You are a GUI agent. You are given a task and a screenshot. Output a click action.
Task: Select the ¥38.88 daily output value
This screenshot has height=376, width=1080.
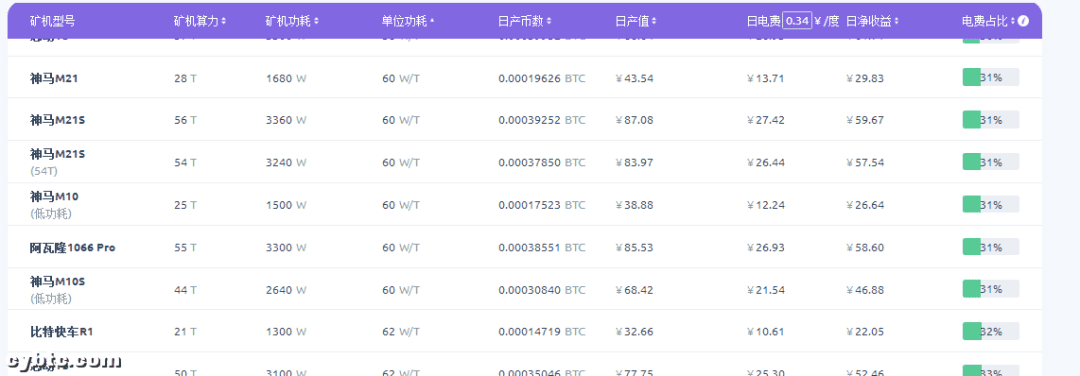634,205
